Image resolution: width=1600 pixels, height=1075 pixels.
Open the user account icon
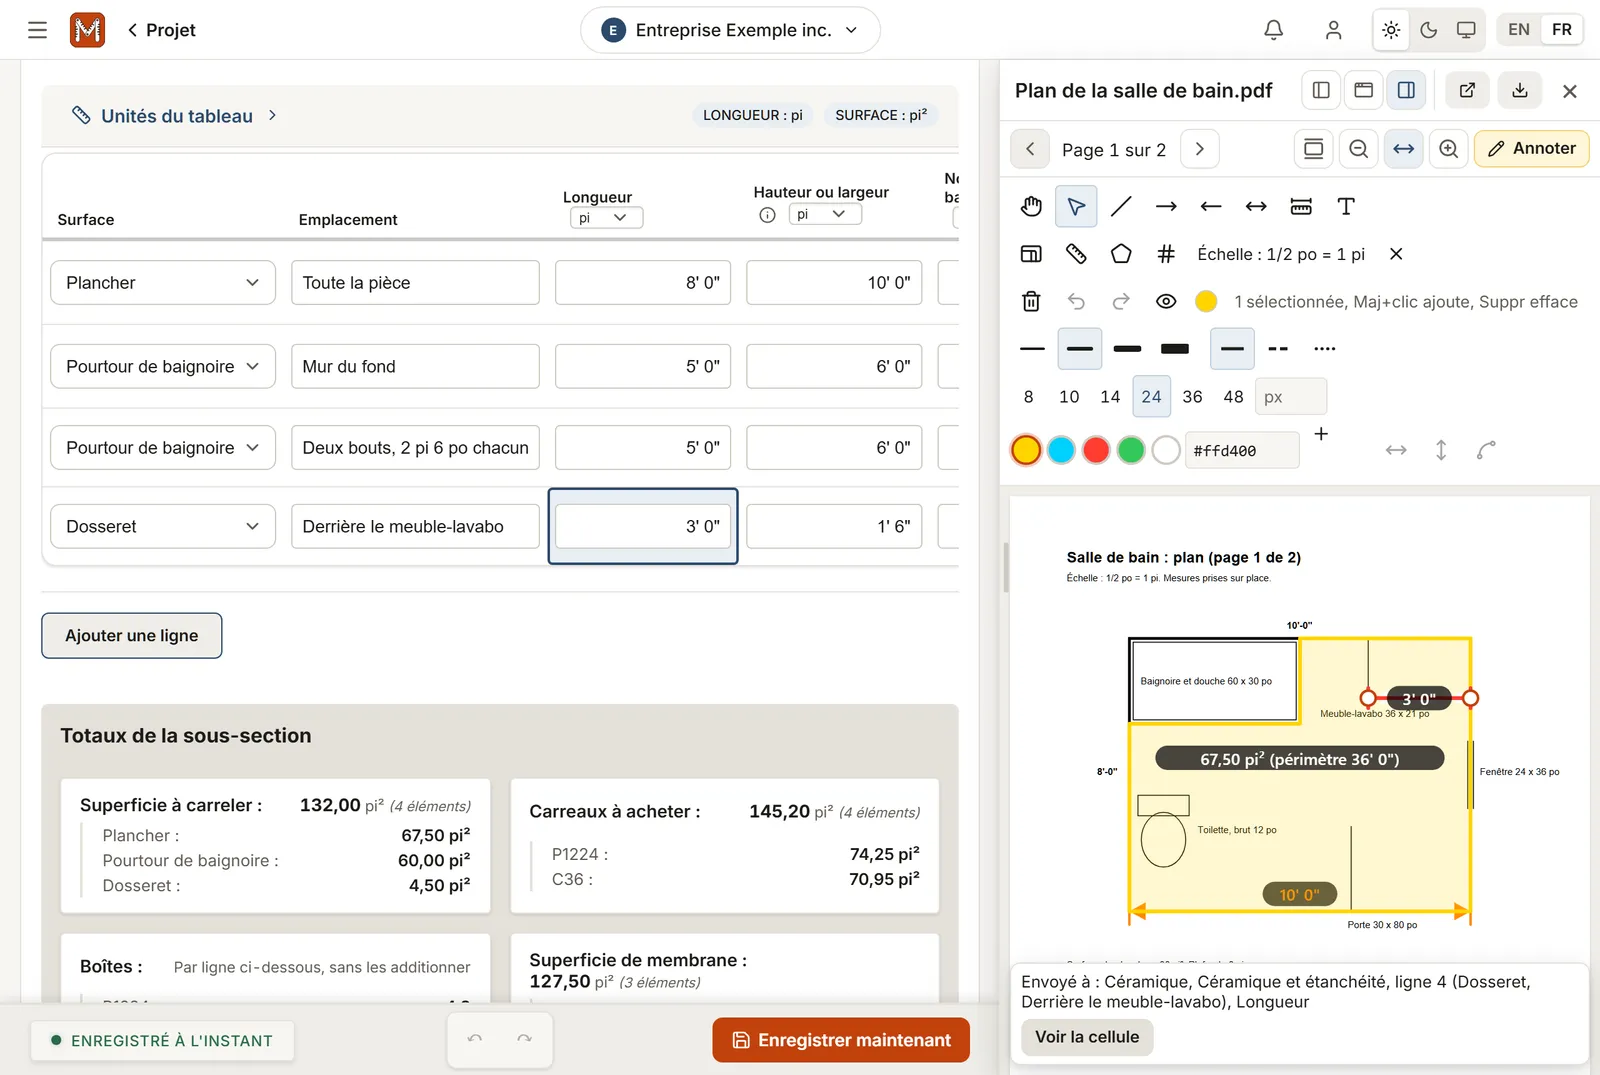1333,30
